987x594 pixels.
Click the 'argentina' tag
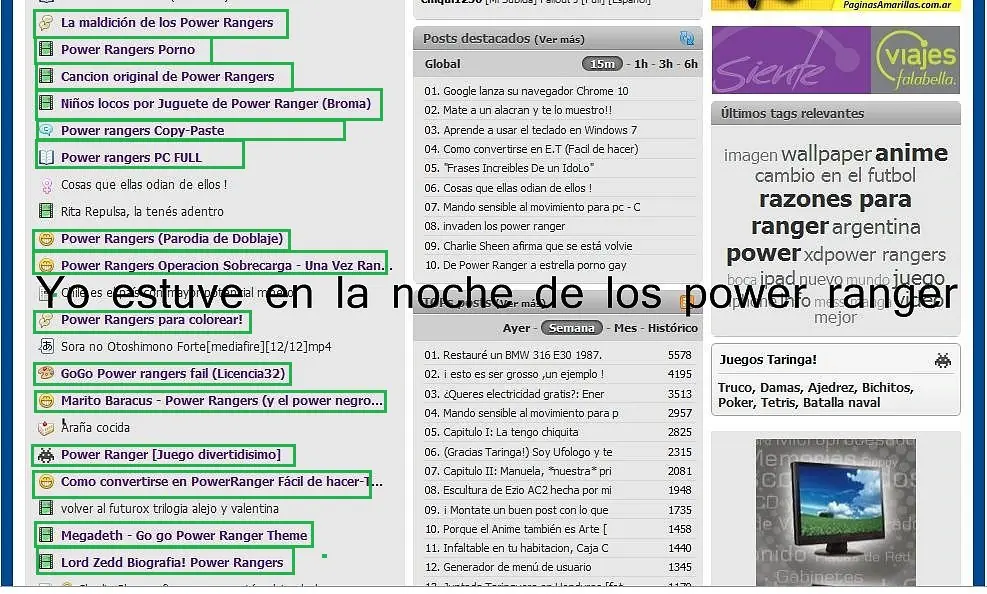tap(876, 227)
